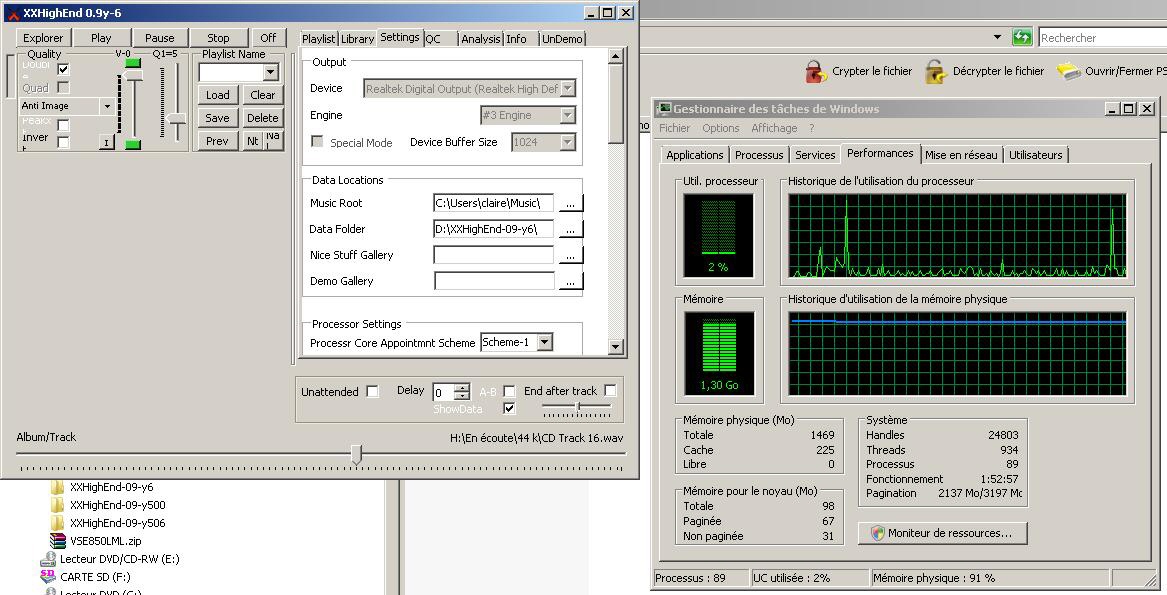Open the Device output dropdown
This screenshot has width=1167, height=595.
(x=568, y=89)
